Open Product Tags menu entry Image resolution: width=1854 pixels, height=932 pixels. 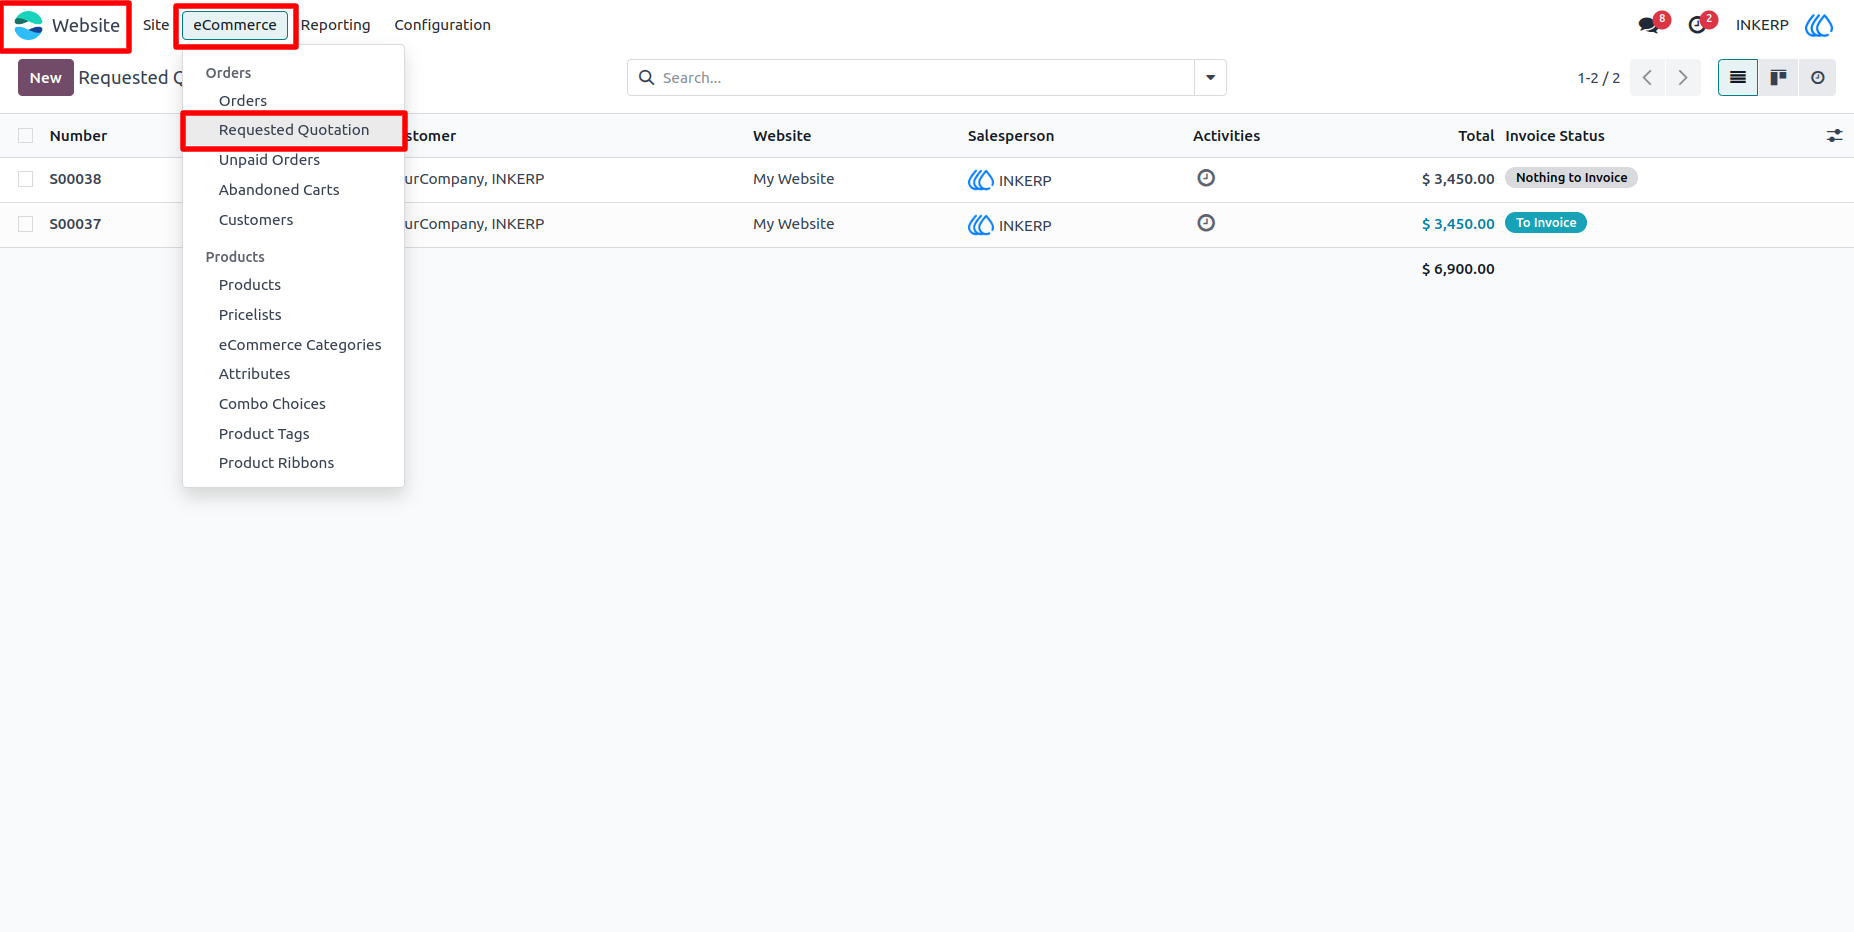pos(264,434)
